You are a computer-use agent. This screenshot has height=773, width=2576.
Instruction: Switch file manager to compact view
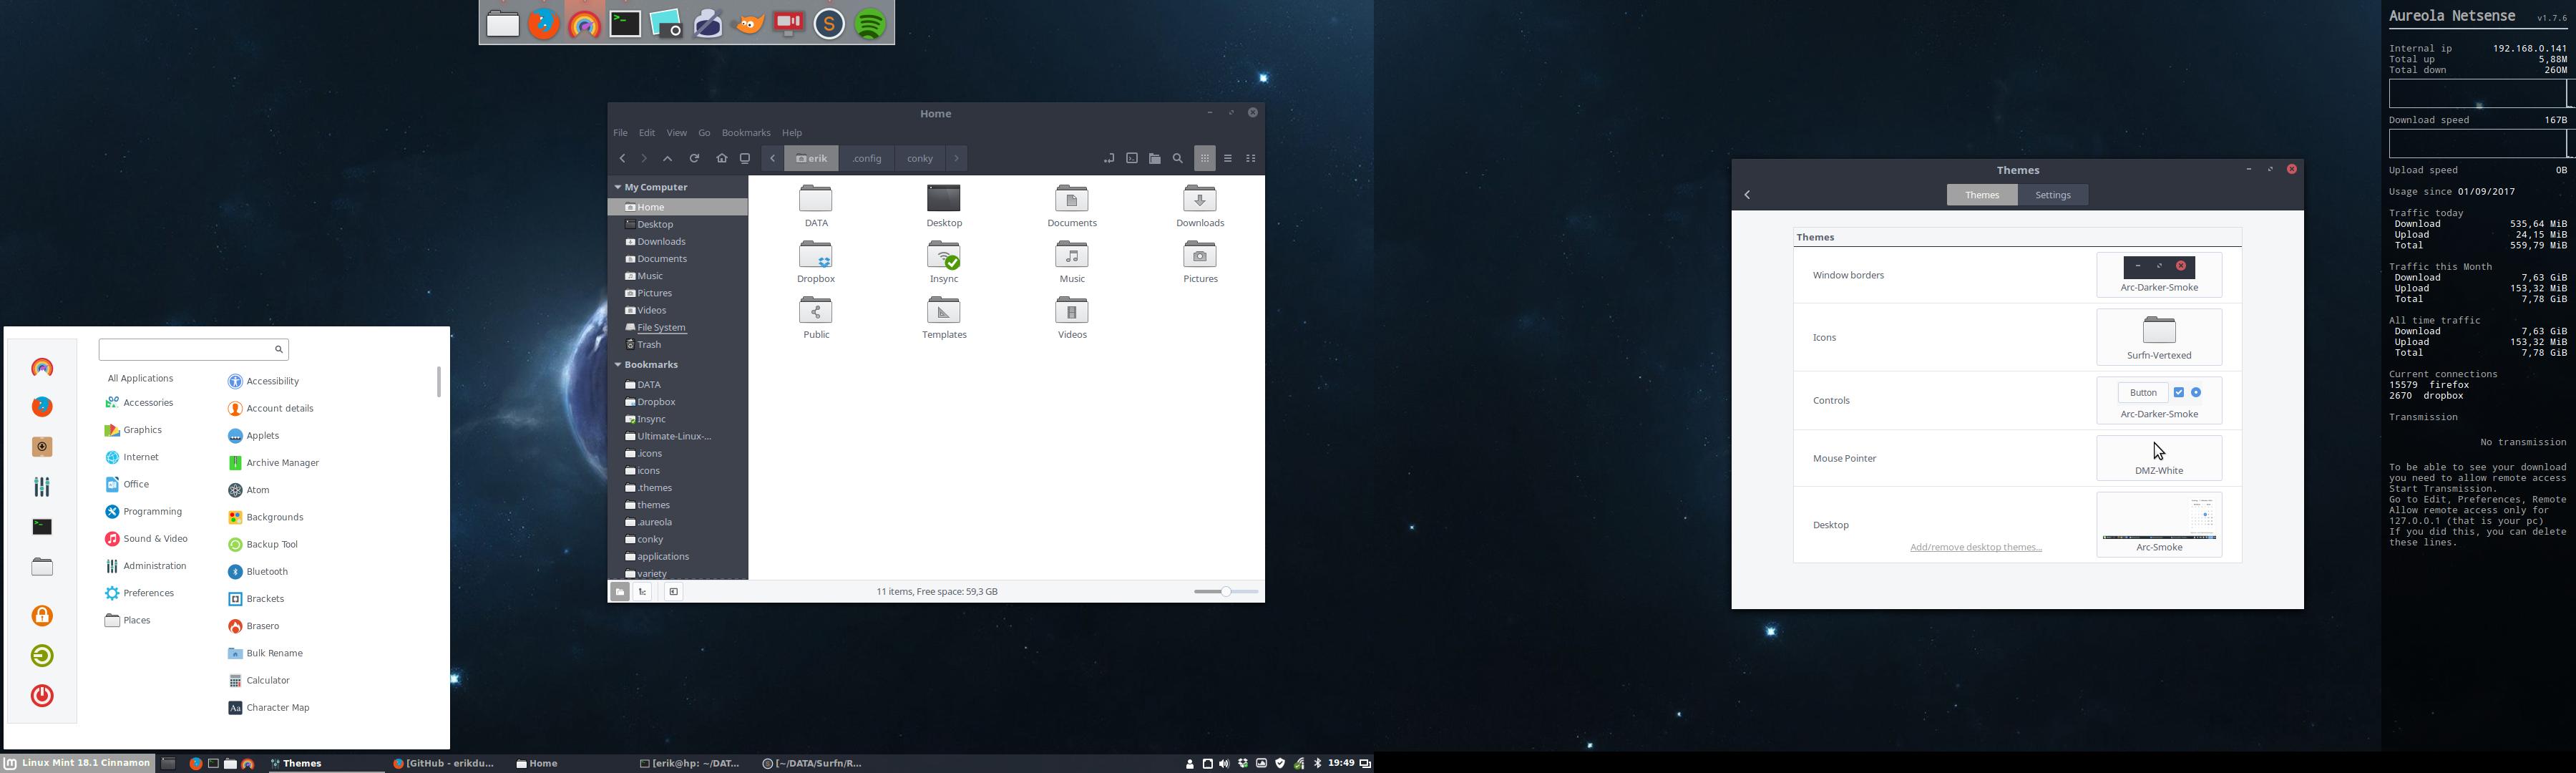1251,159
